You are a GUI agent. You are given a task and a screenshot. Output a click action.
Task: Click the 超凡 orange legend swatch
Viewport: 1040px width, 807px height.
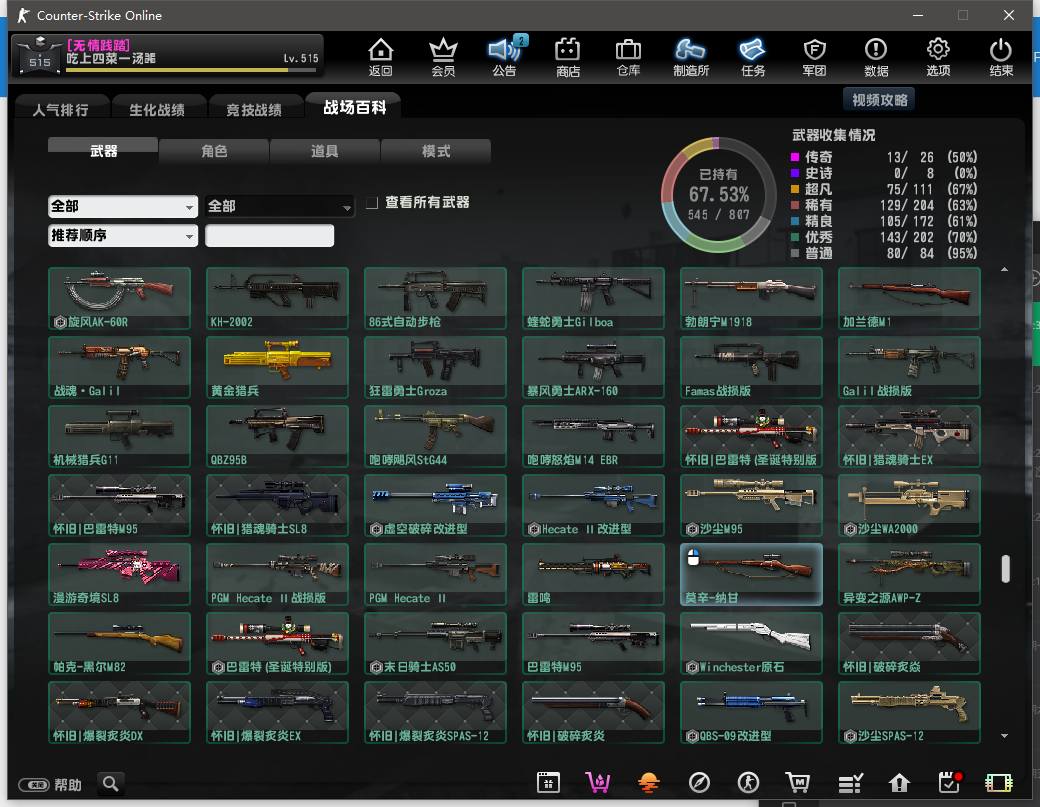[x=795, y=189]
